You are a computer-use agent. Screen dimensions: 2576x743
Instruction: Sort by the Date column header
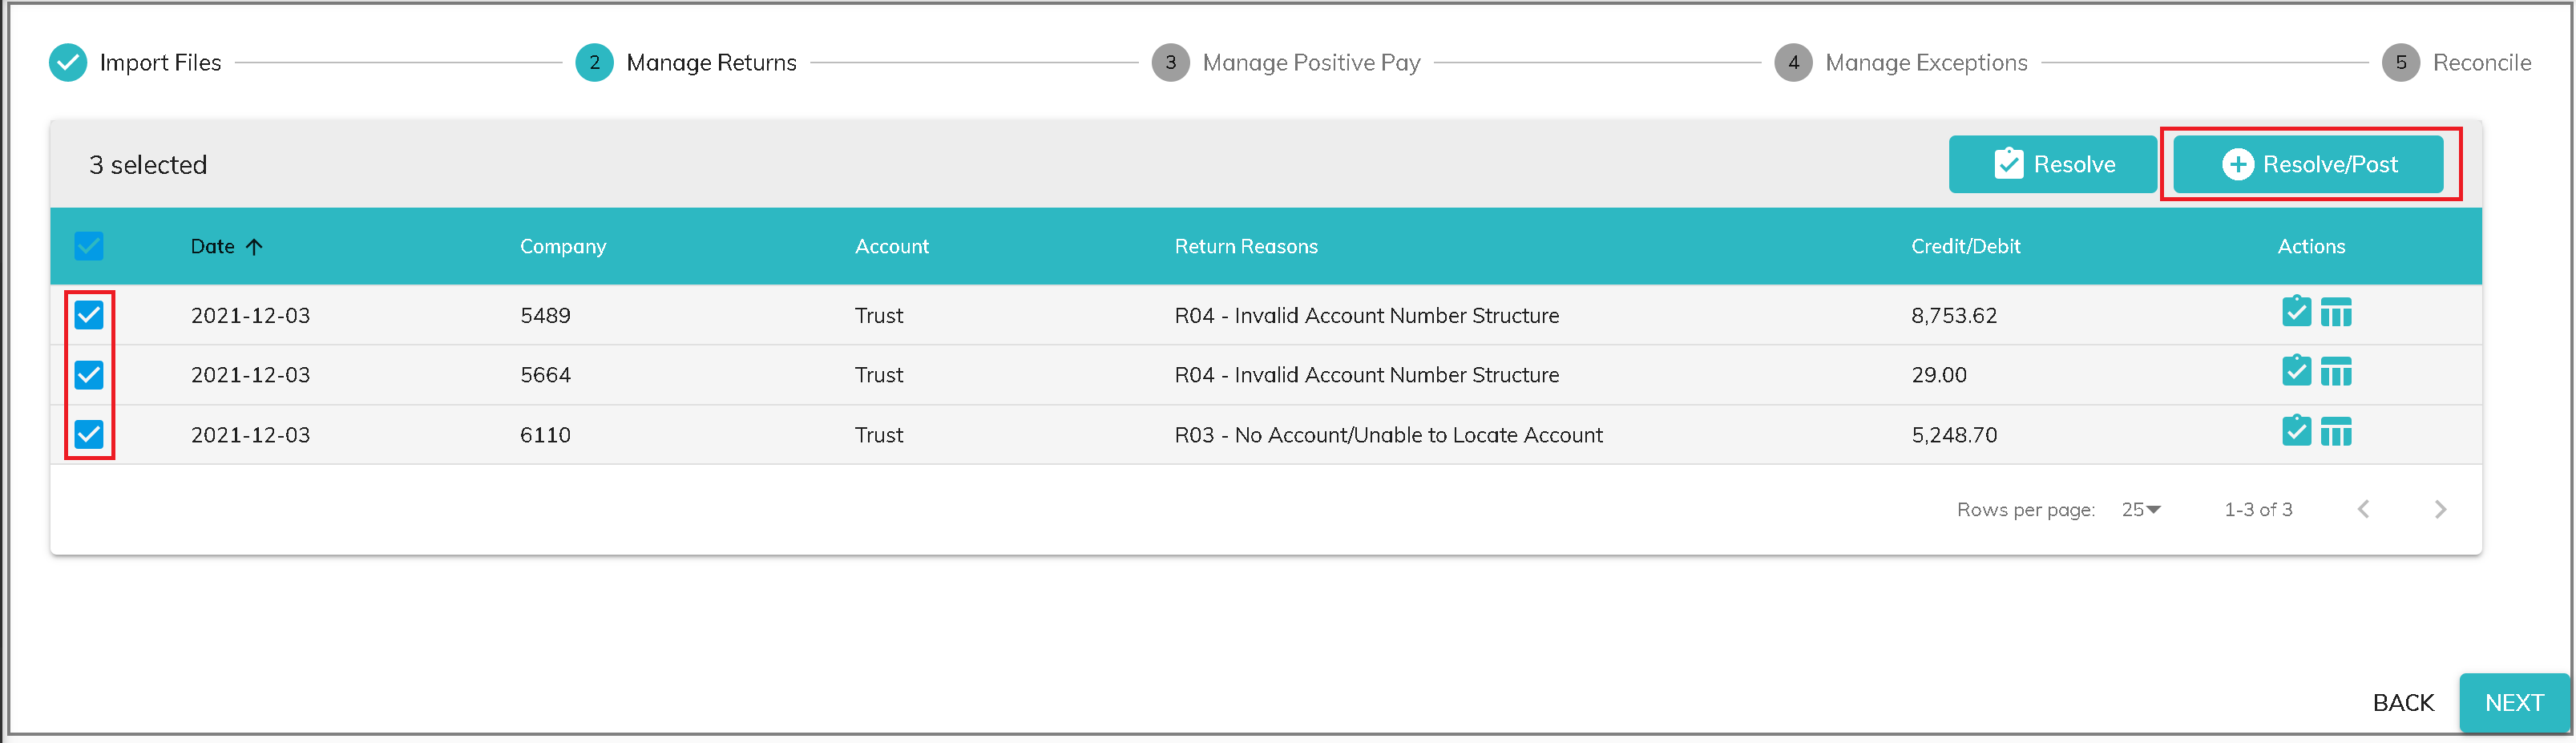tap(213, 247)
